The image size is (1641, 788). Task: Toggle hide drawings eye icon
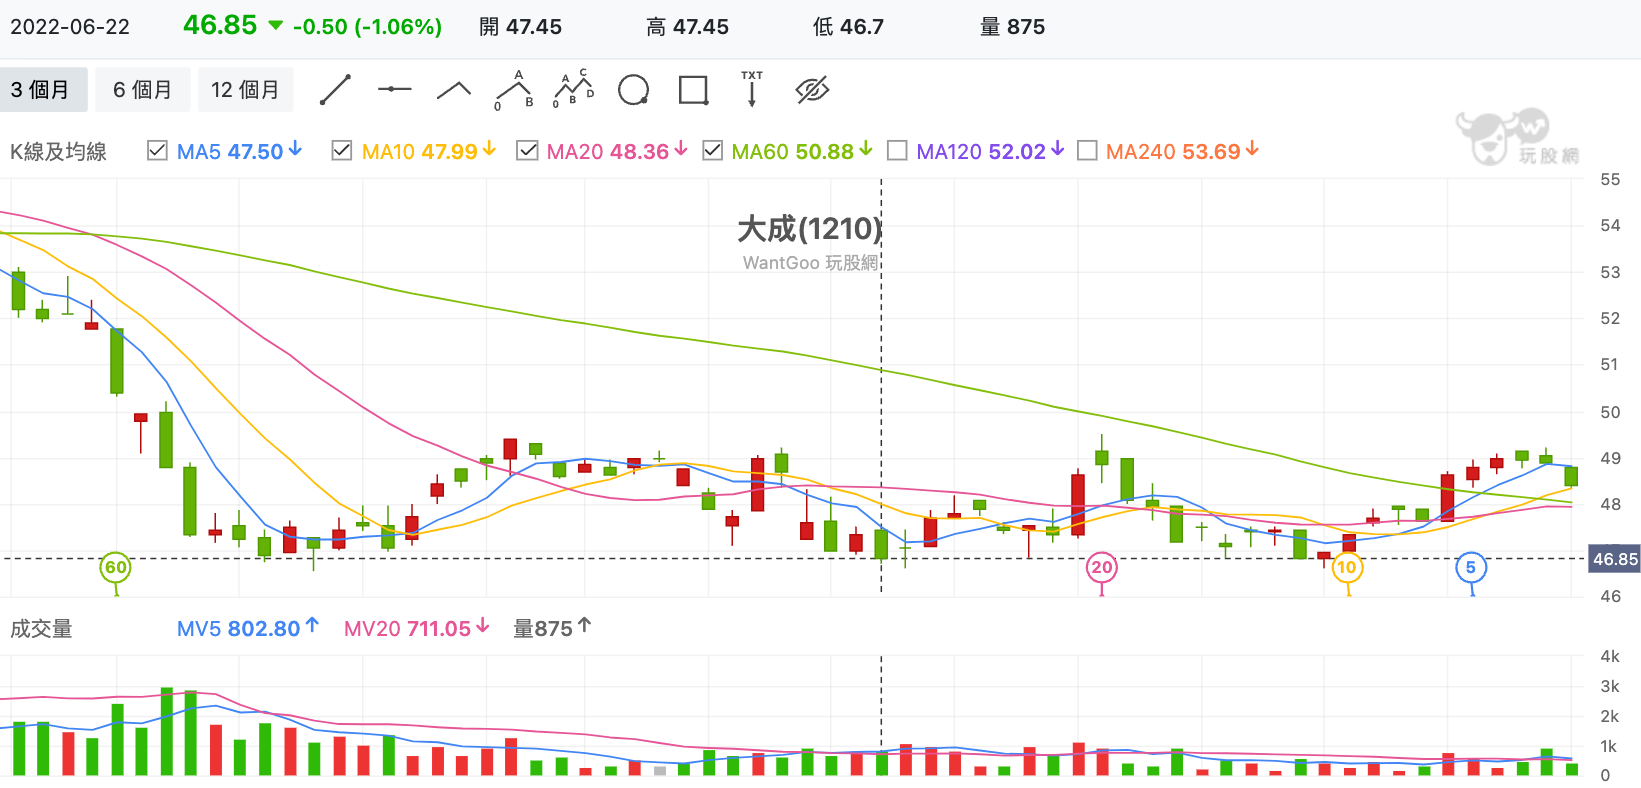812,90
